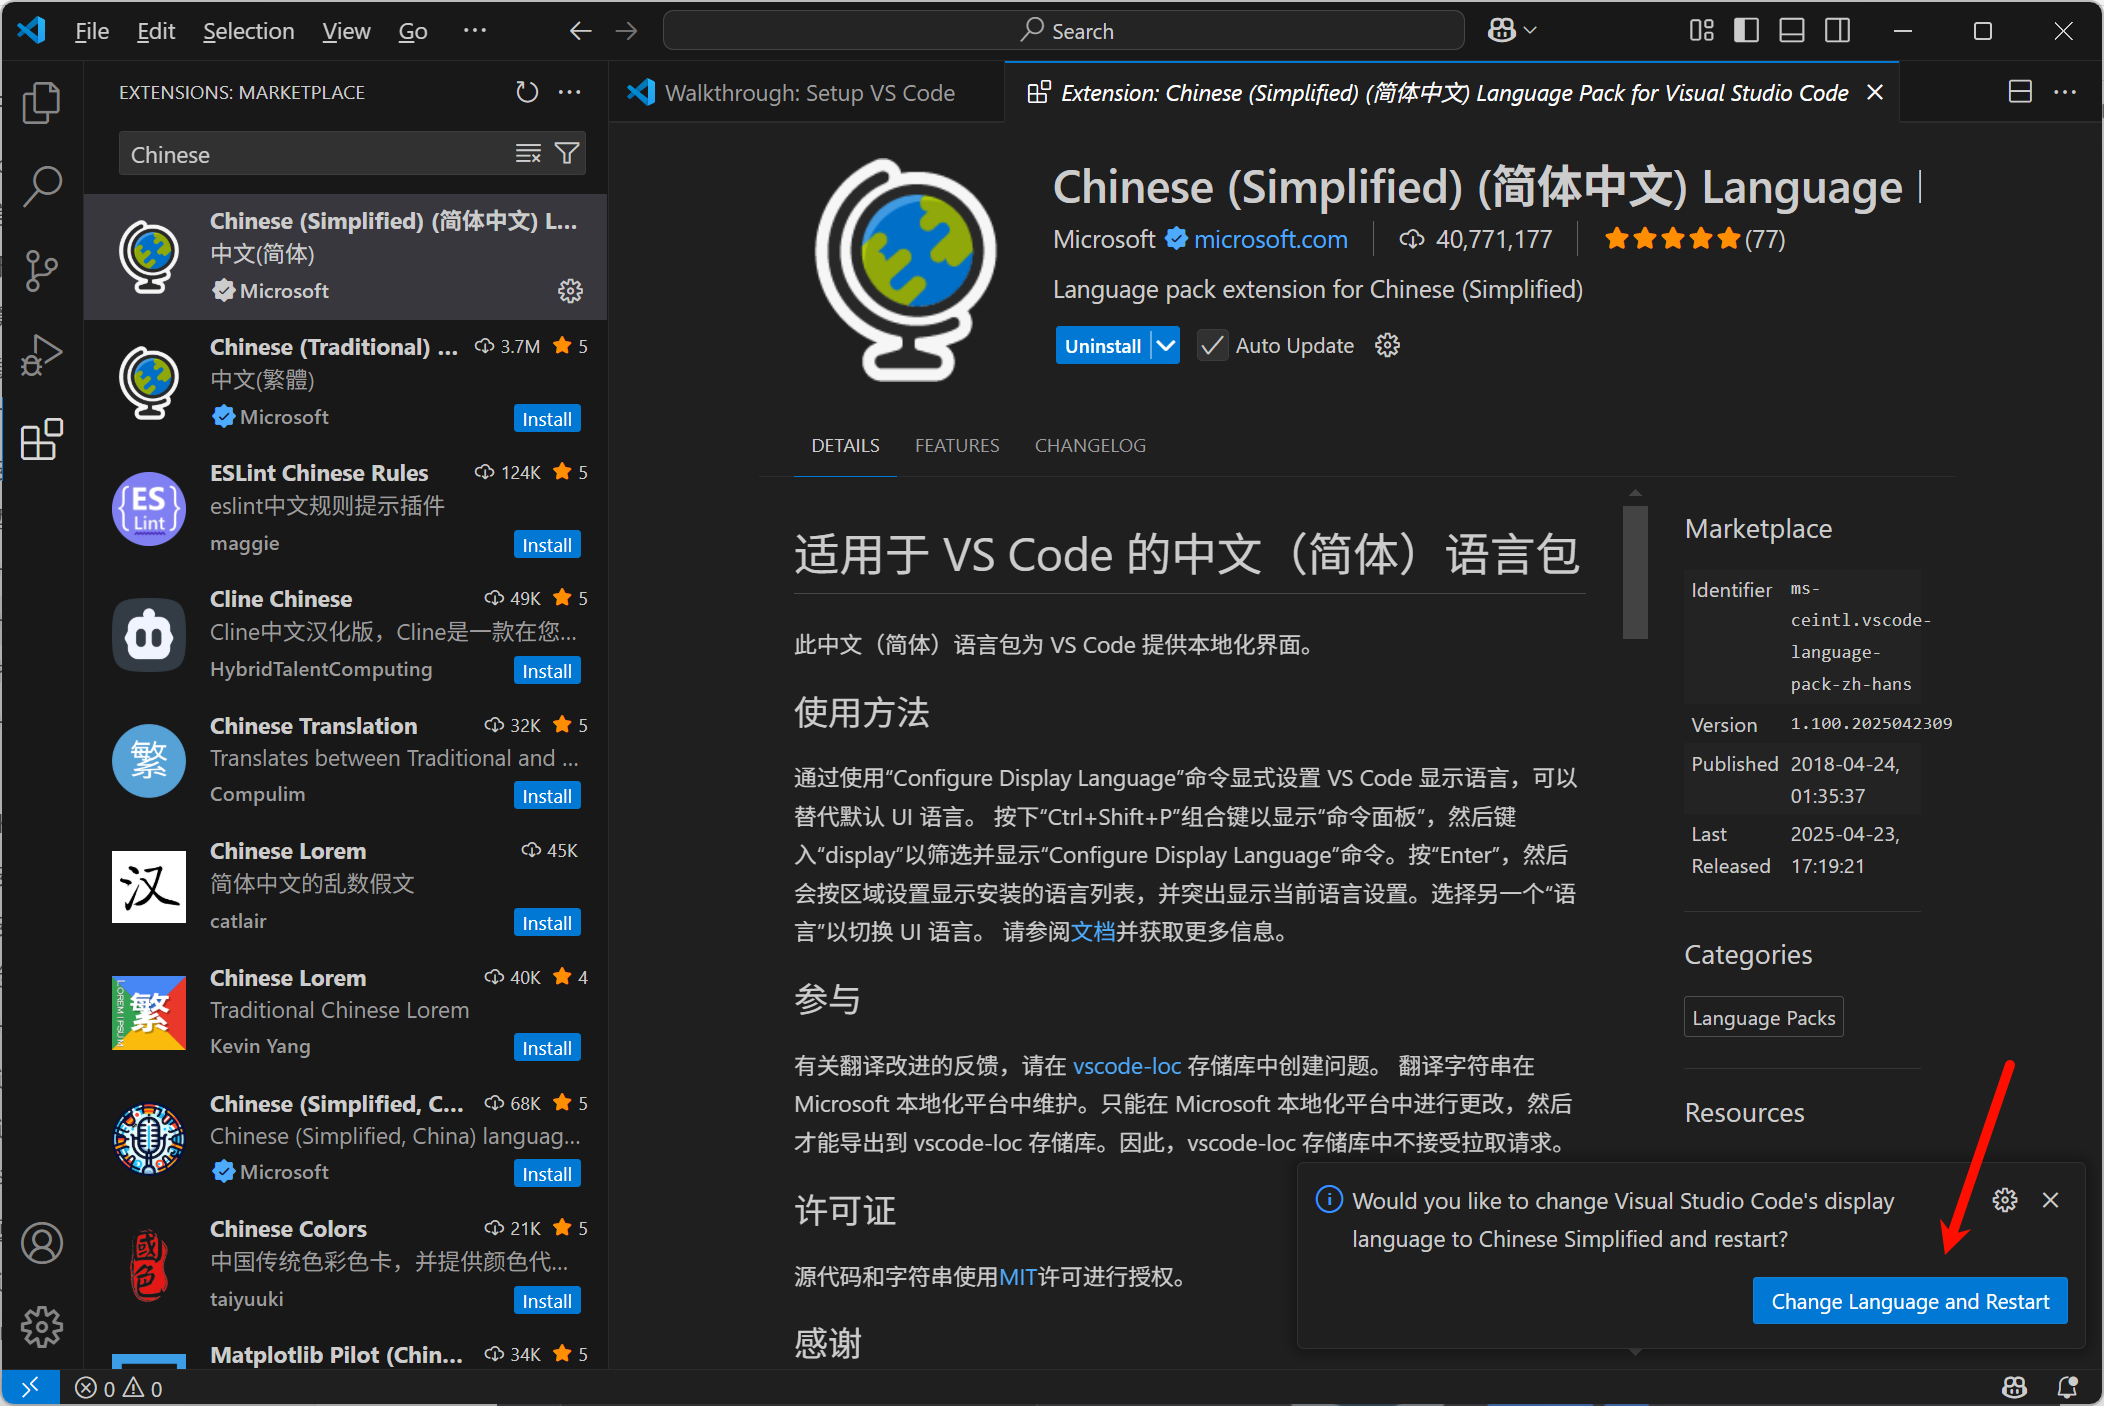Screen dimensions: 2104x1406
Task: Open the Copilot chat icon in title bar
Action: [x=1501, y=31]
